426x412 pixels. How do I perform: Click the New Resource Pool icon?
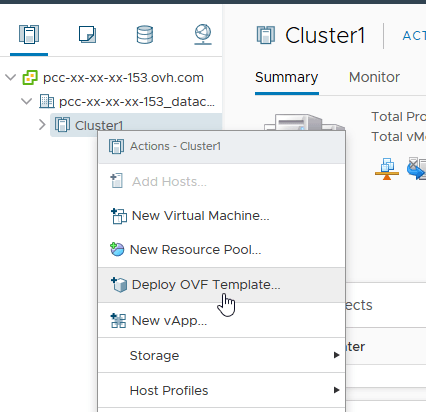pyautogui.click(x=117, y=249)
